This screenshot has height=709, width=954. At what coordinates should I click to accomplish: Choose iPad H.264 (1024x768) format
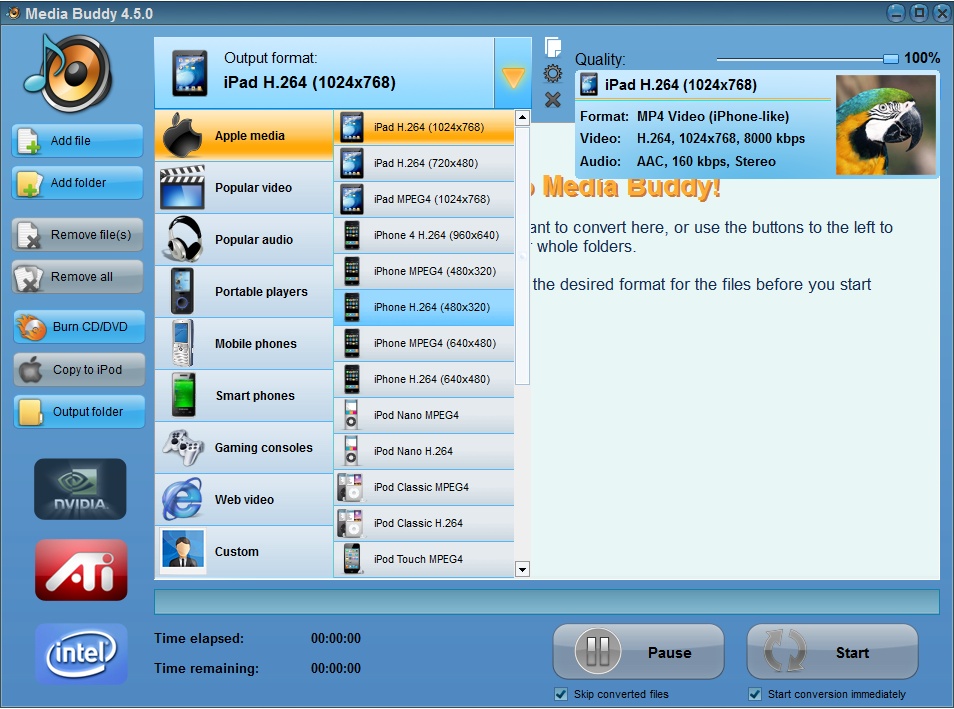[x=424, y=127]
